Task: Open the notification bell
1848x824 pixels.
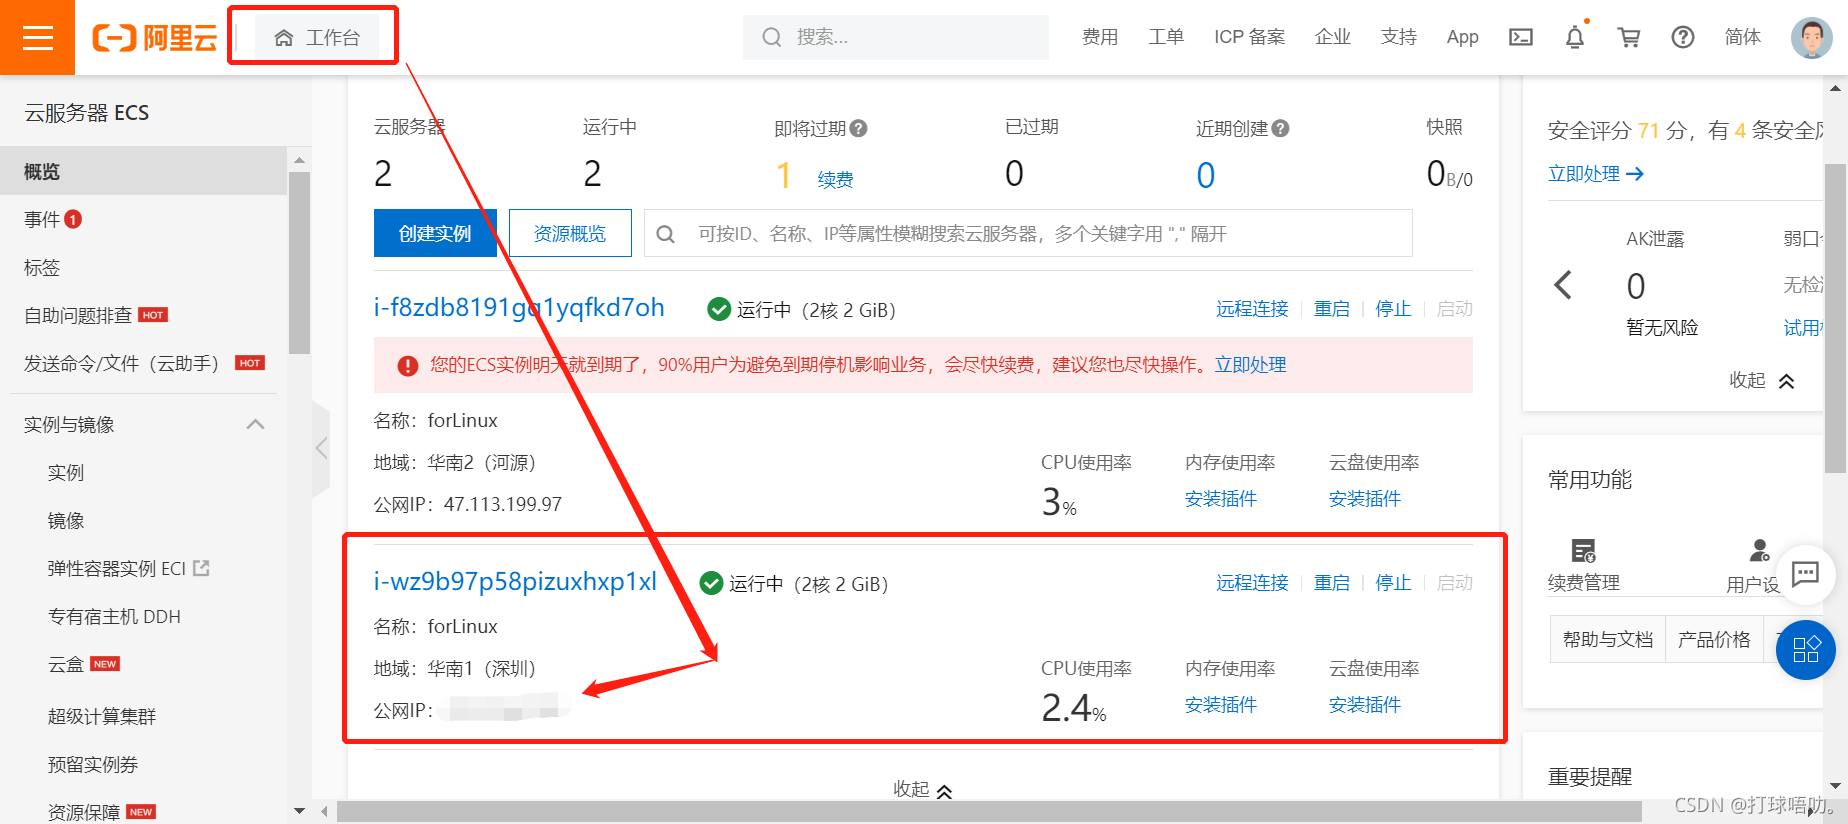Action: tap(1575, 38)
